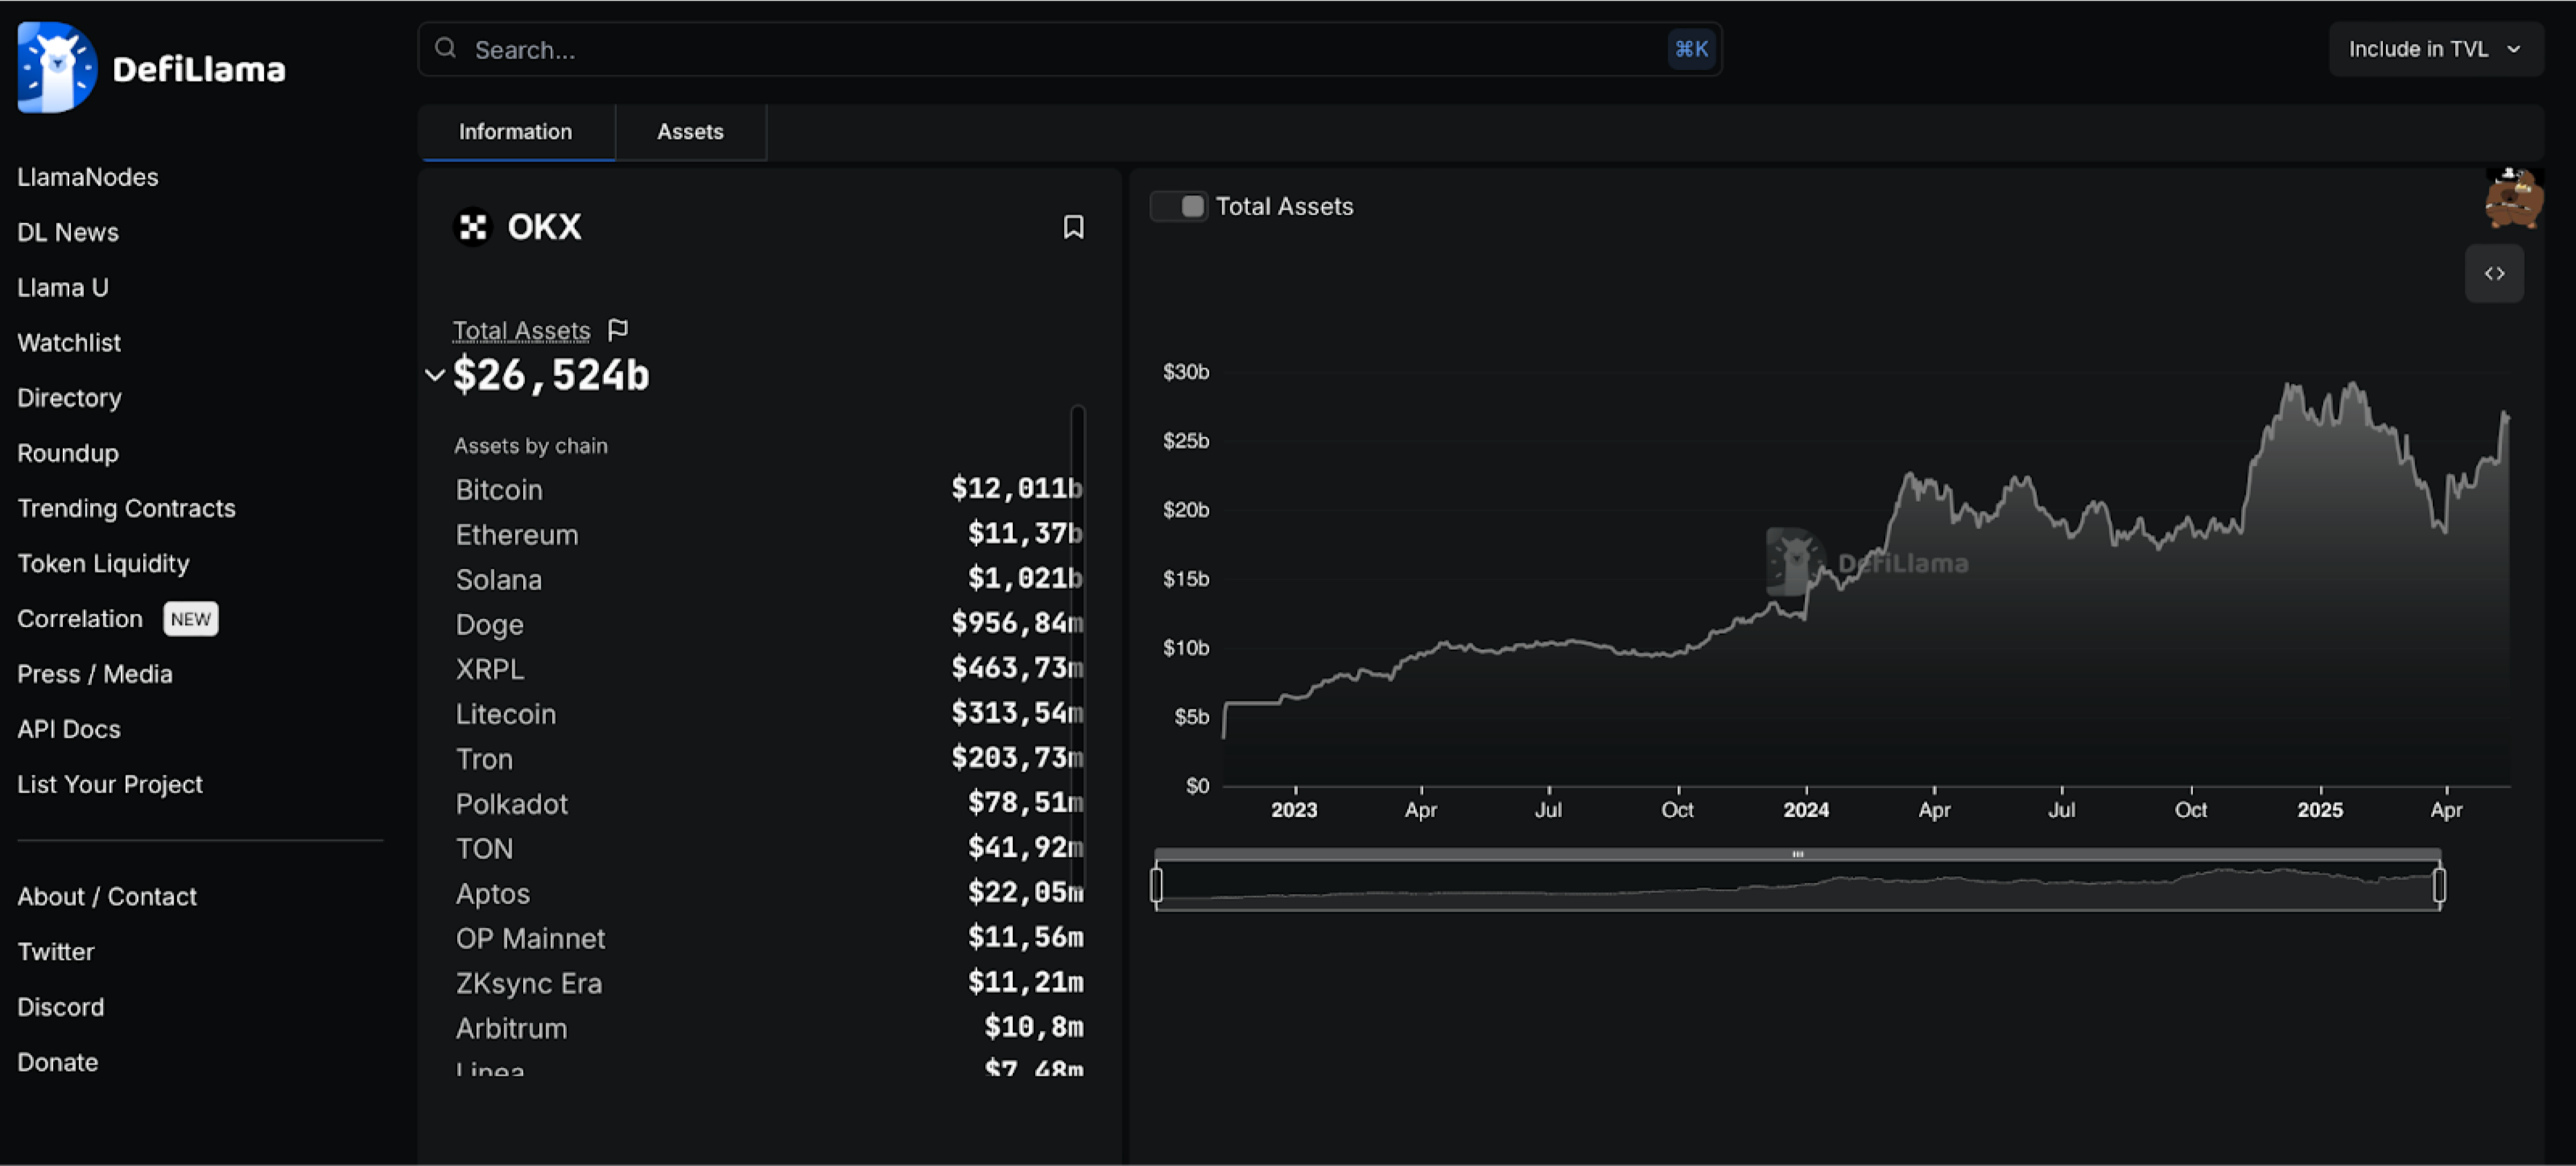
Task: Click the $30b label on chart axis
Action: click(1186, 372)
